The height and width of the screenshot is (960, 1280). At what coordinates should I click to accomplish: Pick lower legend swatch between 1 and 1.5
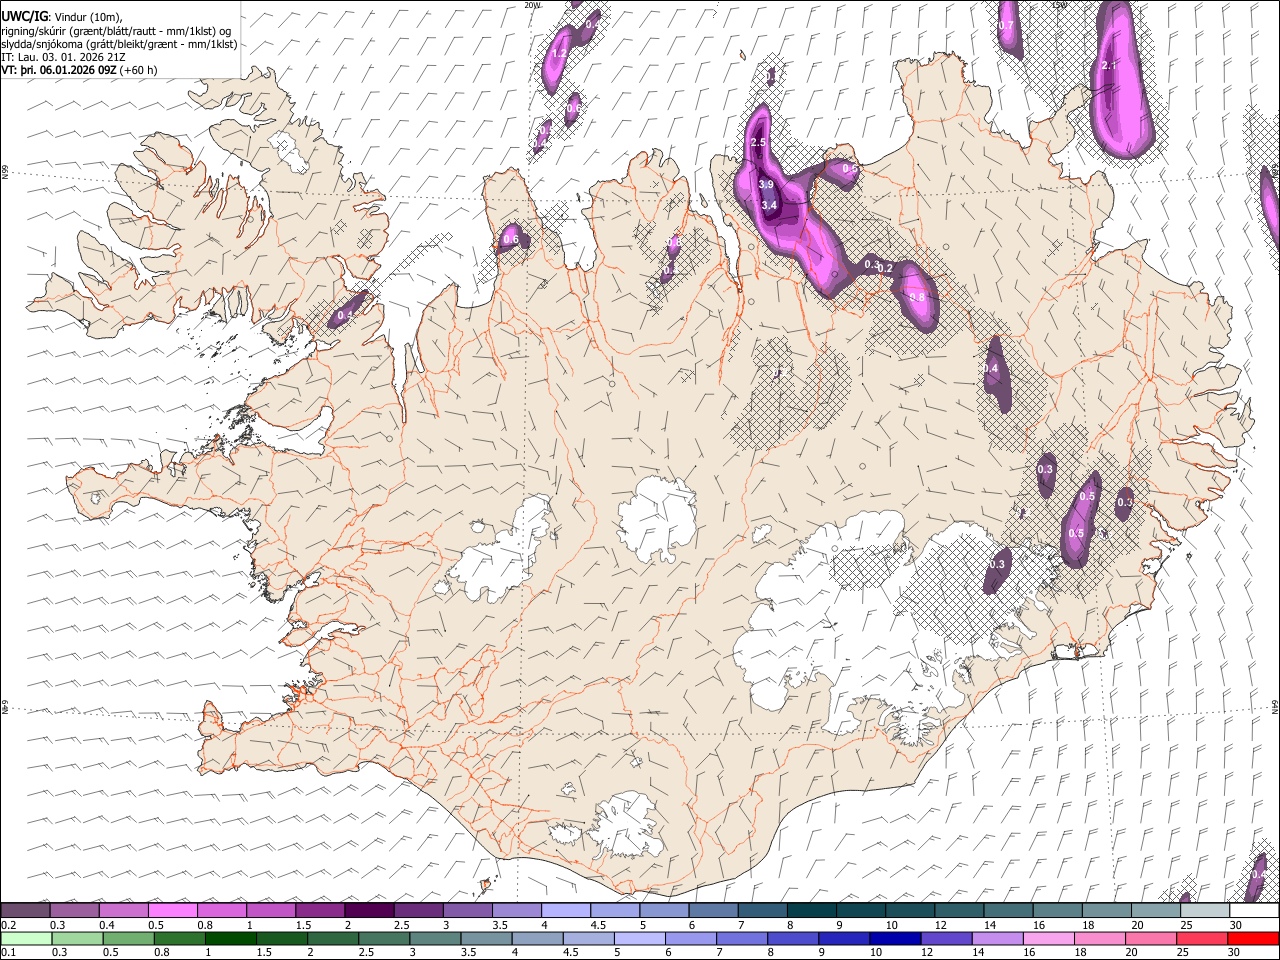(230, 938)
